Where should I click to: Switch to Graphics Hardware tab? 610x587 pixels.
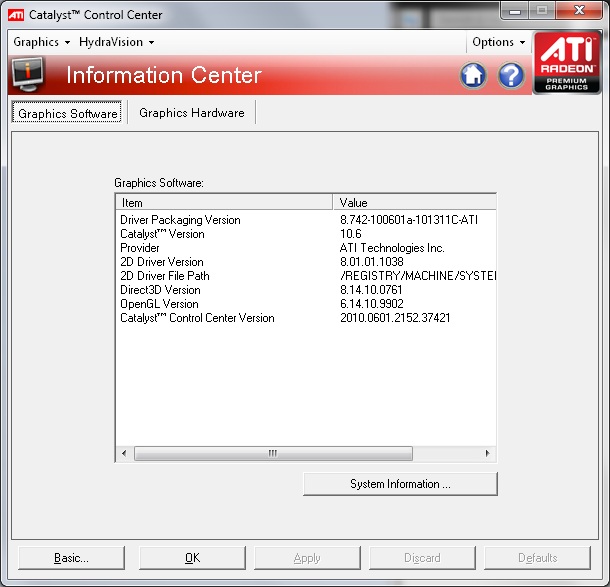[x=192, y=113]
